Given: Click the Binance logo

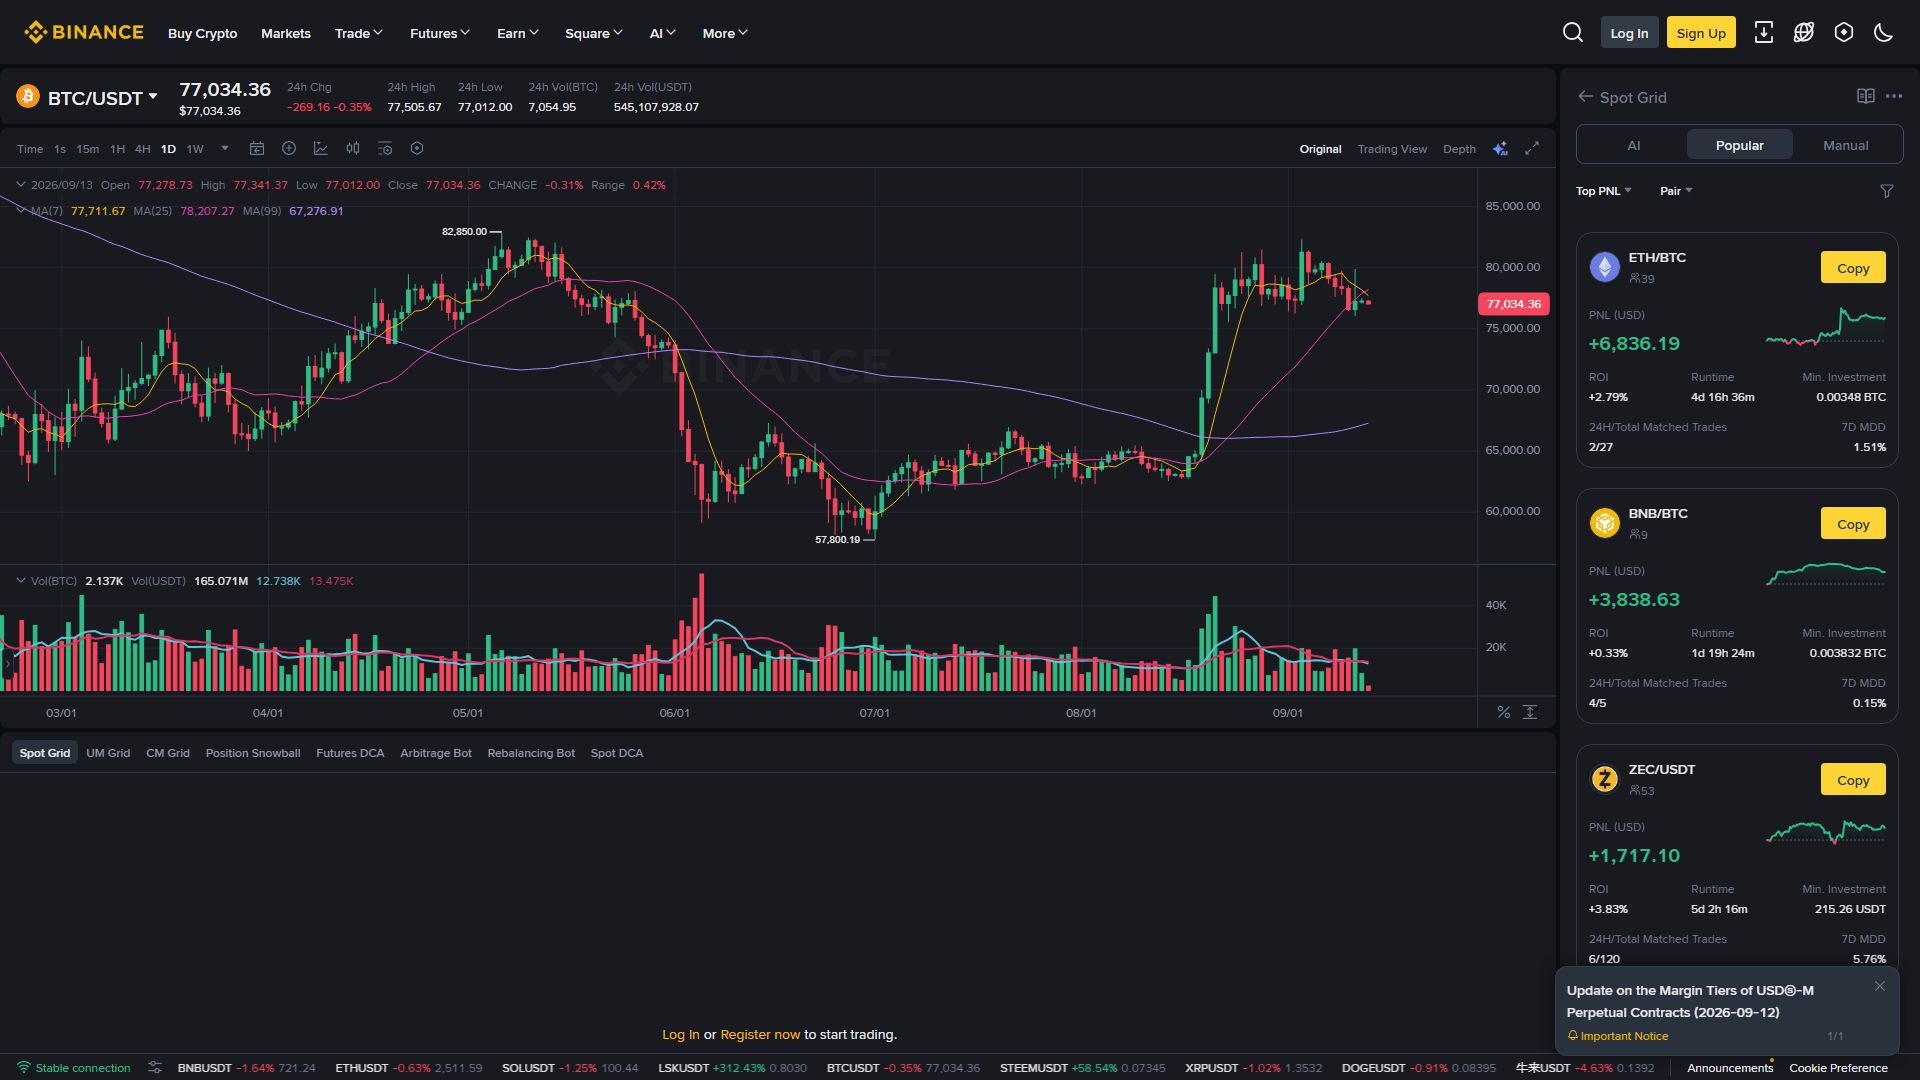Looking at the screenshot, I should pos(84,33).
